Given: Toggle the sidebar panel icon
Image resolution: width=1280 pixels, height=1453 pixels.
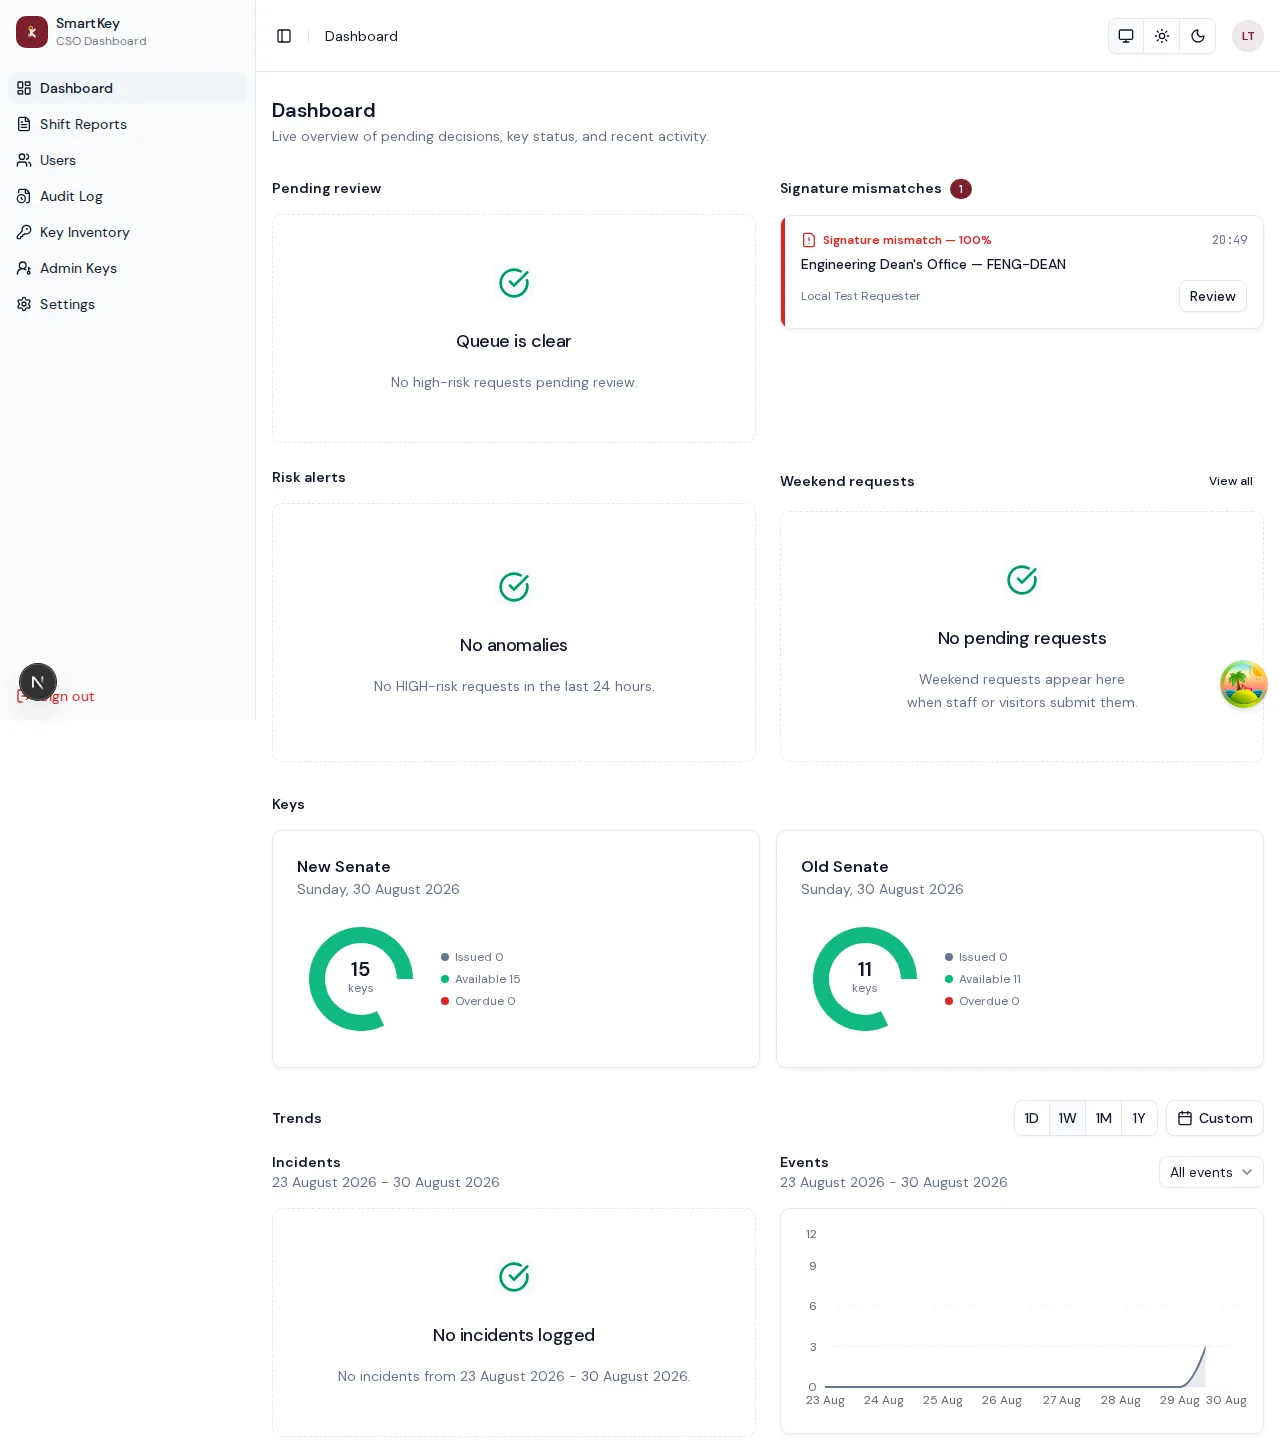Looking at the screenshot, I should point(284,36).
